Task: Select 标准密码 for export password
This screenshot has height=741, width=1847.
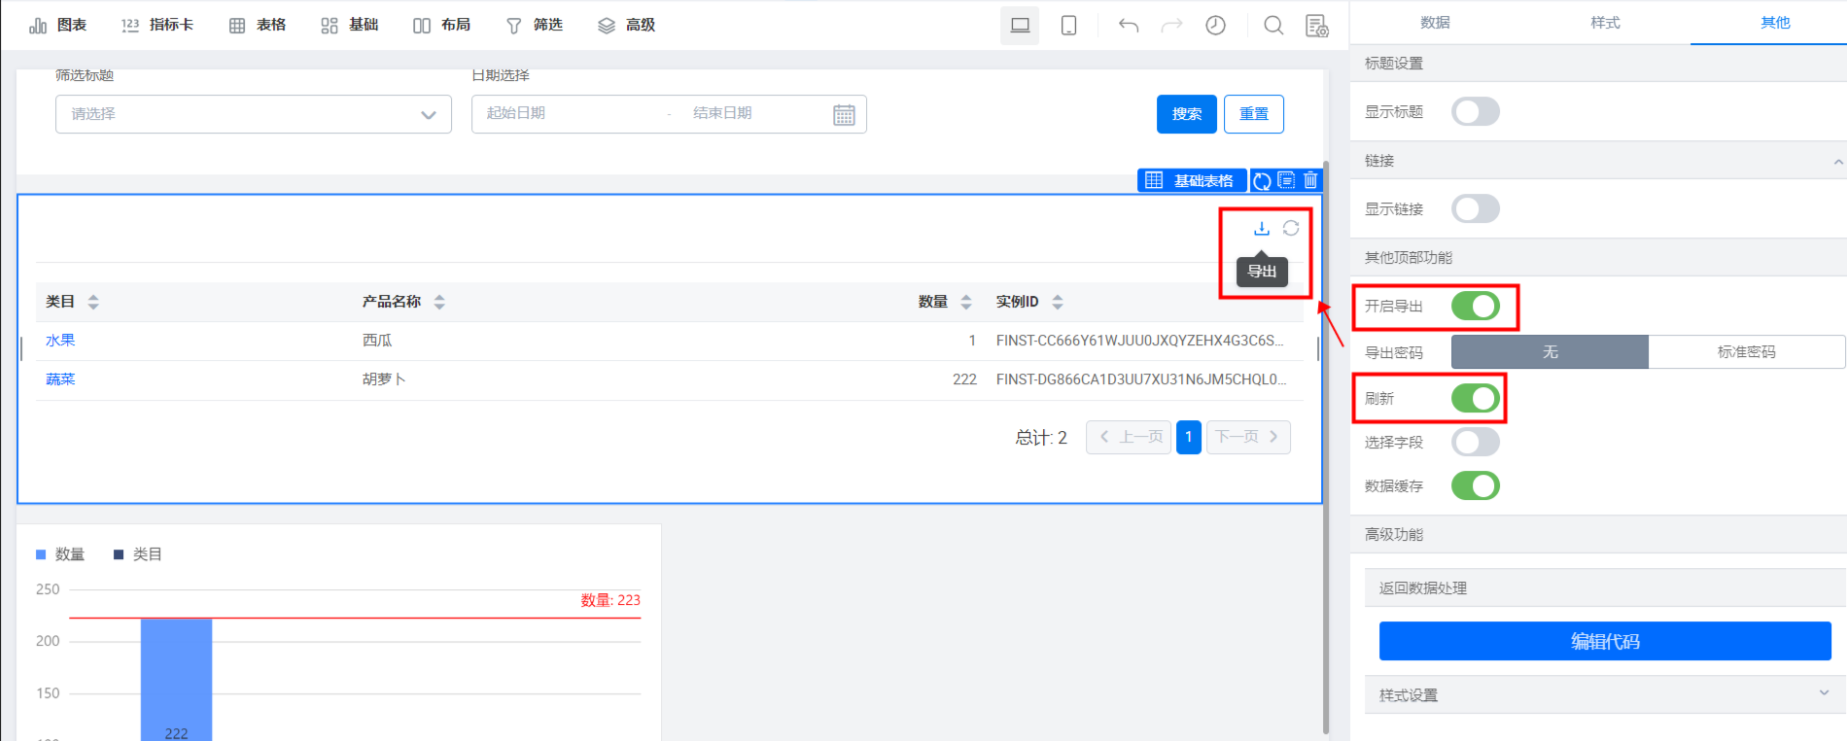Action: [x=1746, y=352]
